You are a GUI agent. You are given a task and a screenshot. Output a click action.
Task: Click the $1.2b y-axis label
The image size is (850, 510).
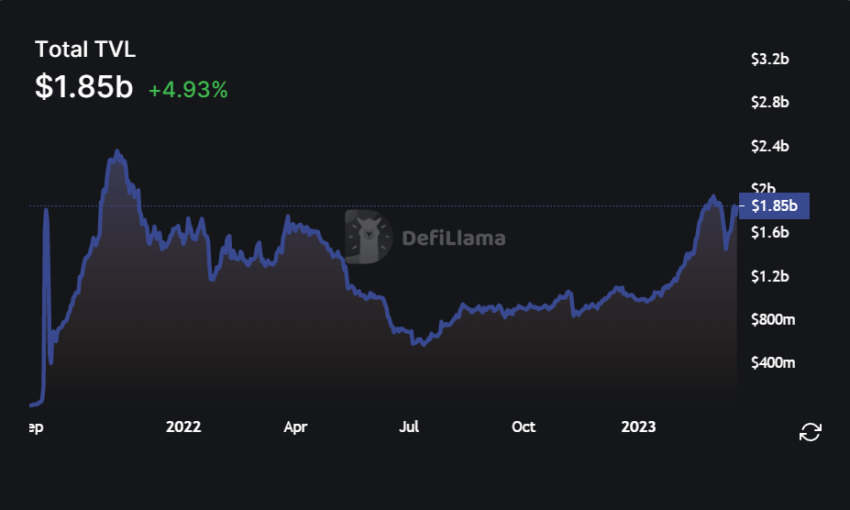tap(770, 276)
